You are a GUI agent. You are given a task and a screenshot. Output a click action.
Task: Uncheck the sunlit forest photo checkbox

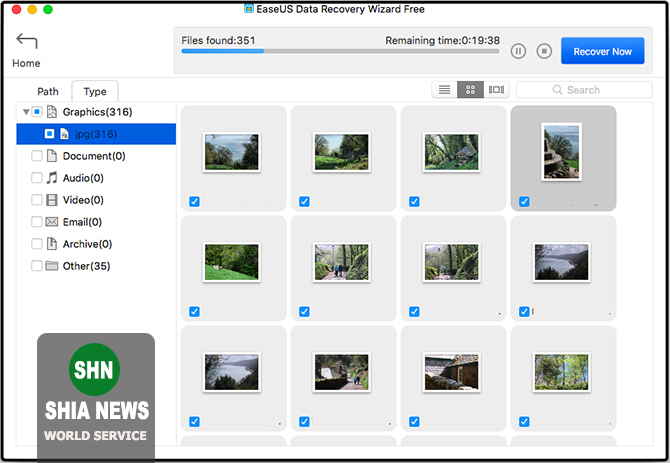click(x=524, y=422)
